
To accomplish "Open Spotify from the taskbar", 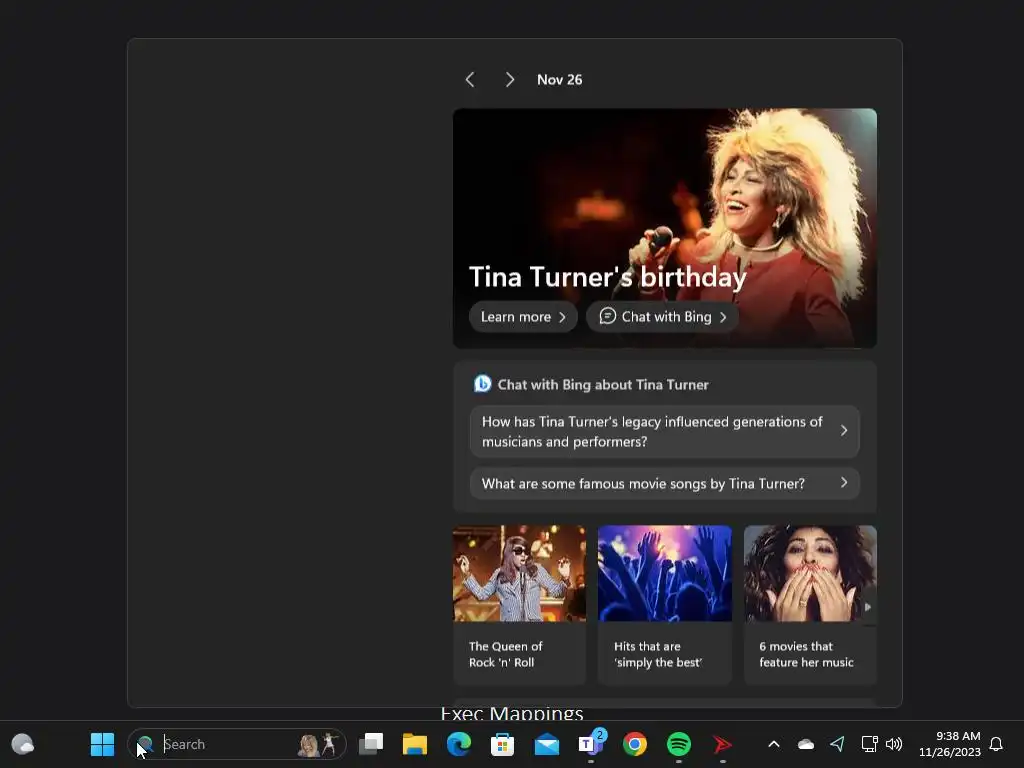I will tap(679, 744).
